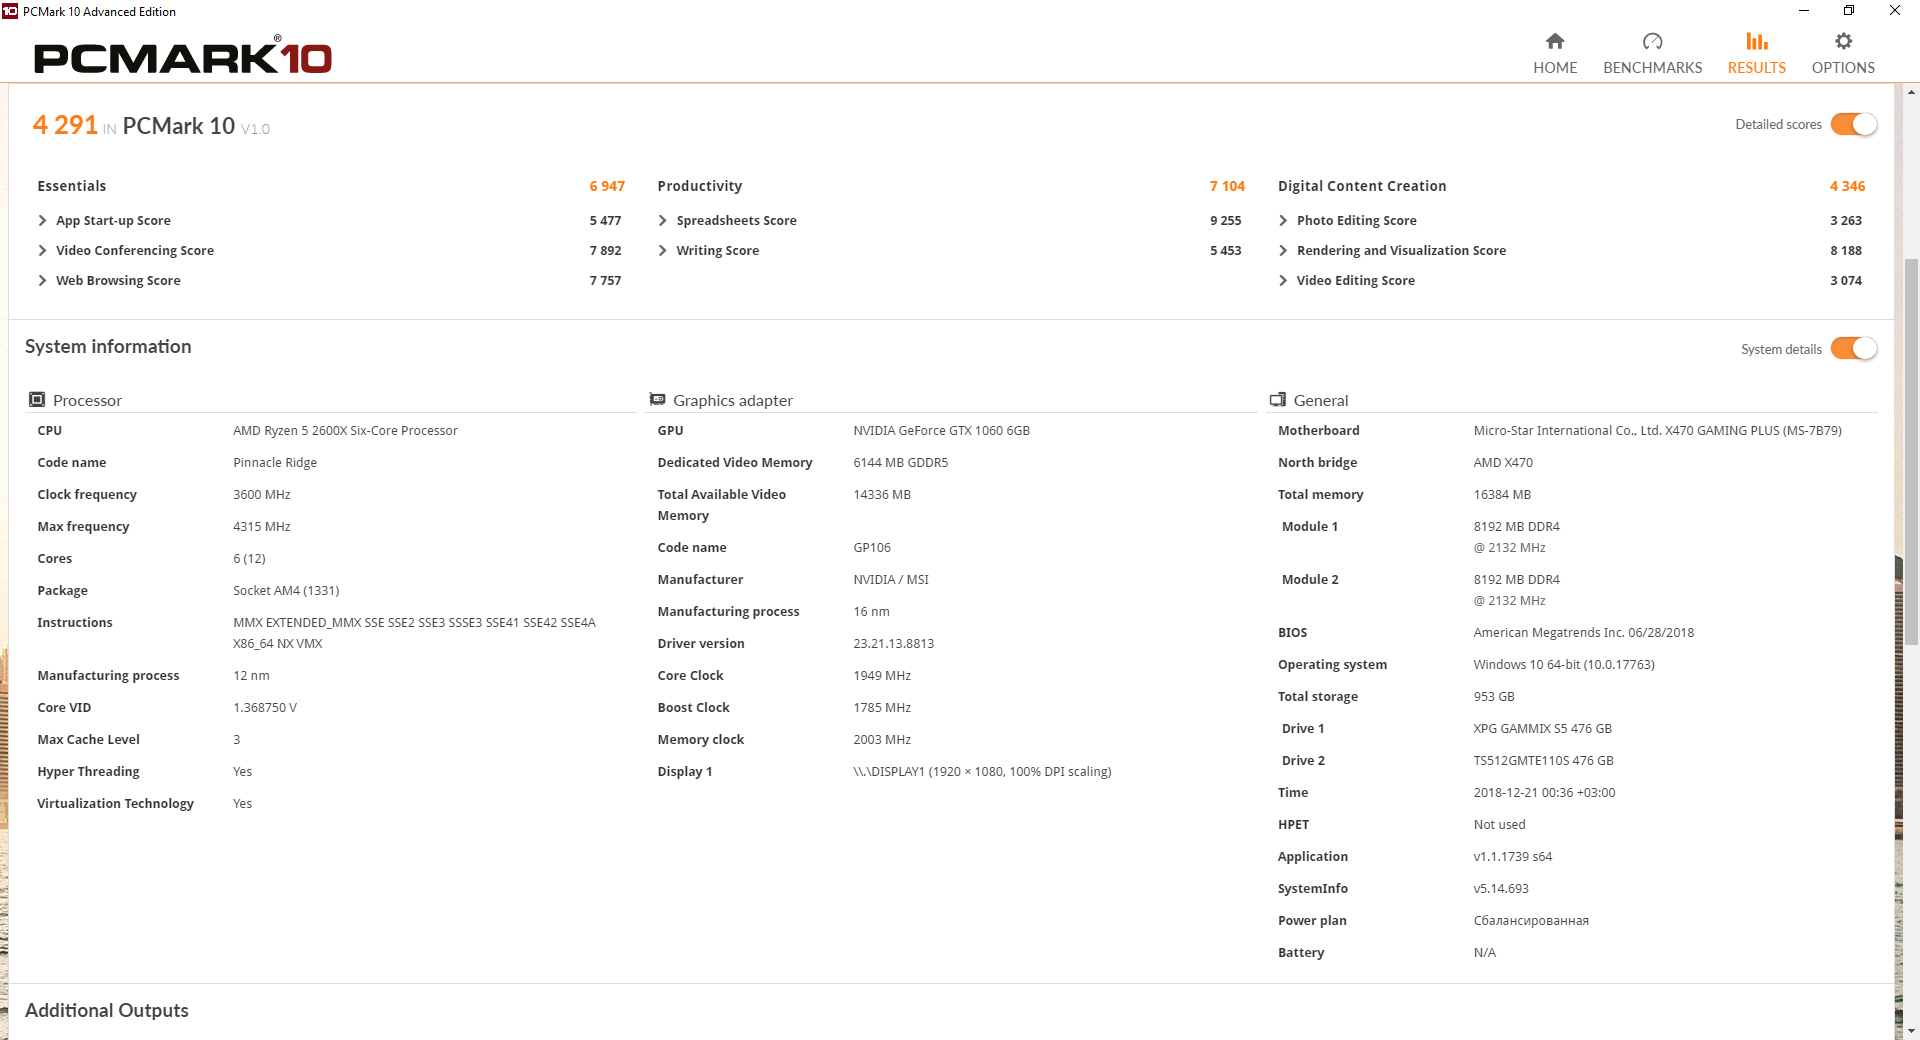Click the Graphics adapter card icon
1920x1040 pixels.
(657, 400)
